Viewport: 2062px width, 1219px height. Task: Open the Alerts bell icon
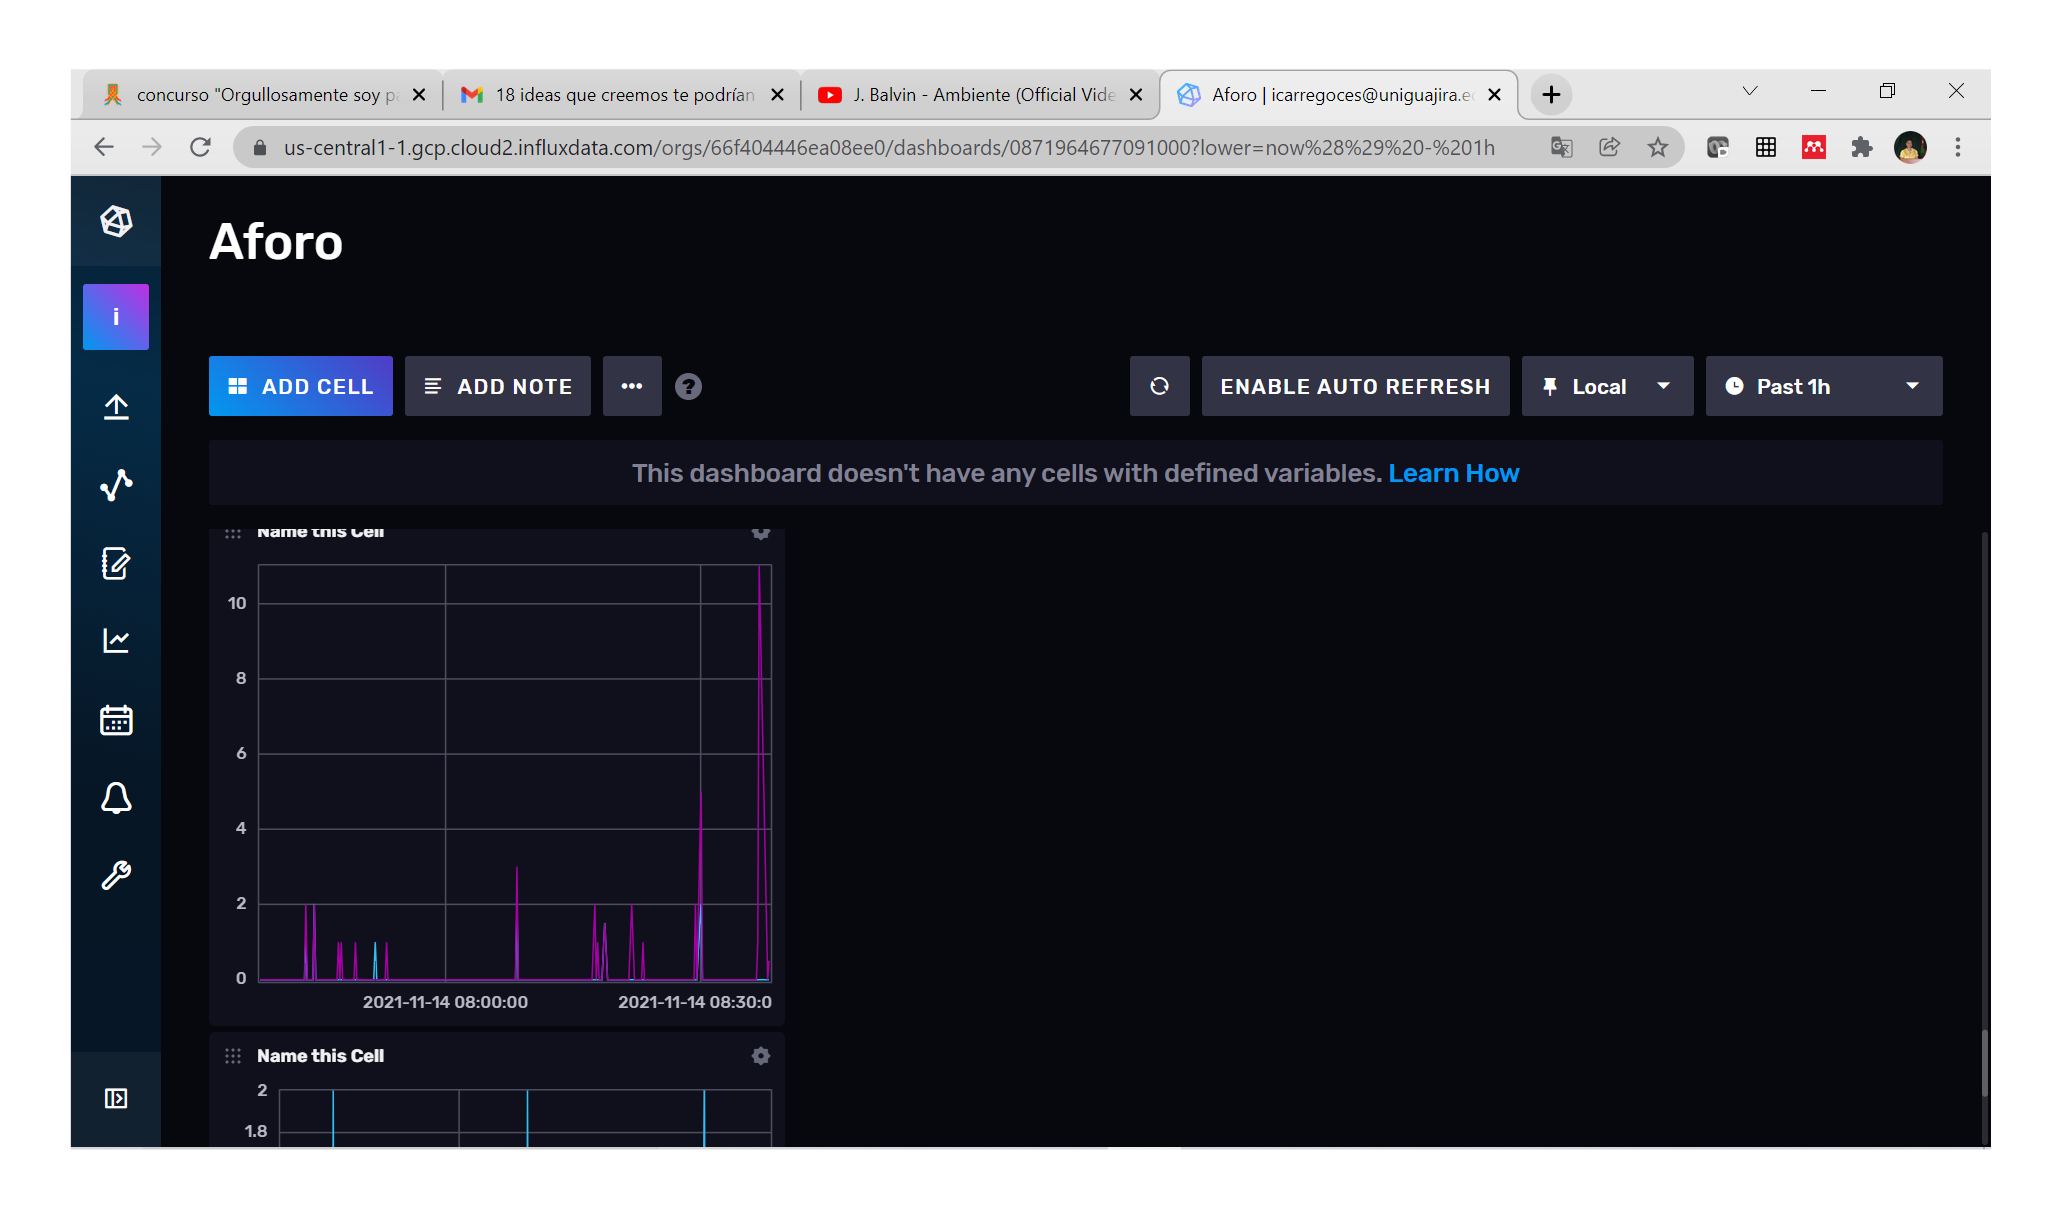click(116, 798)
